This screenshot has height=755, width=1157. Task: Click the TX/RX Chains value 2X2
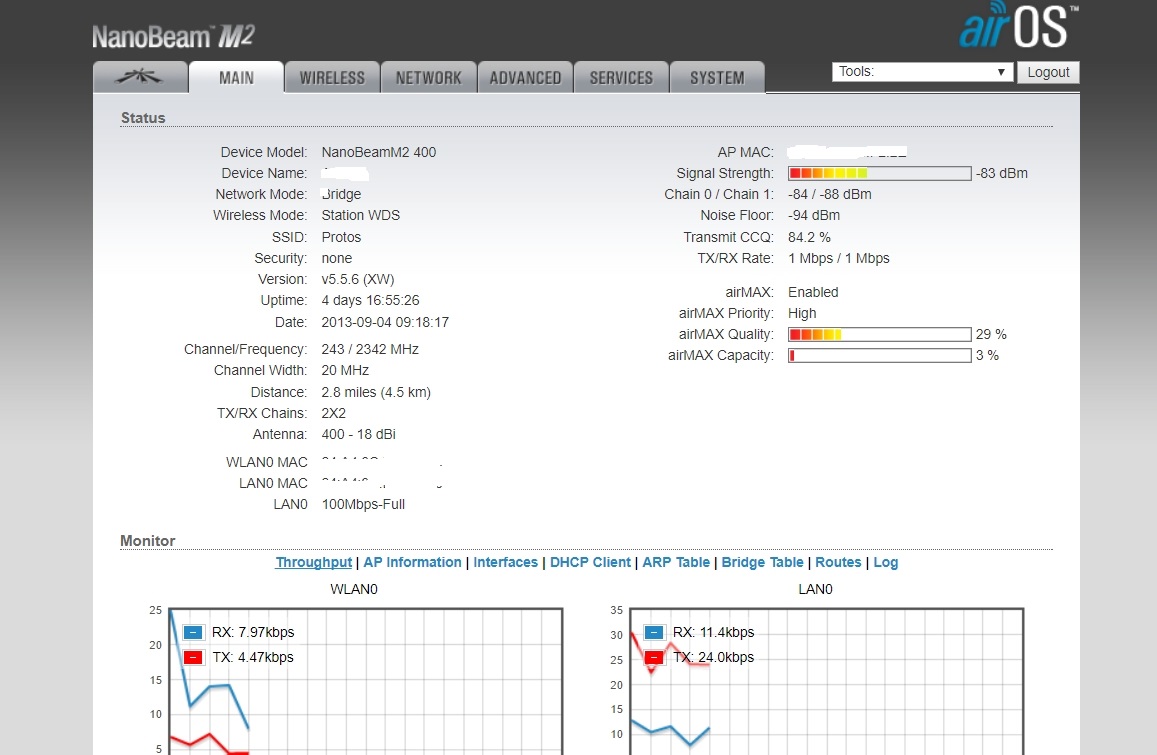334,413
